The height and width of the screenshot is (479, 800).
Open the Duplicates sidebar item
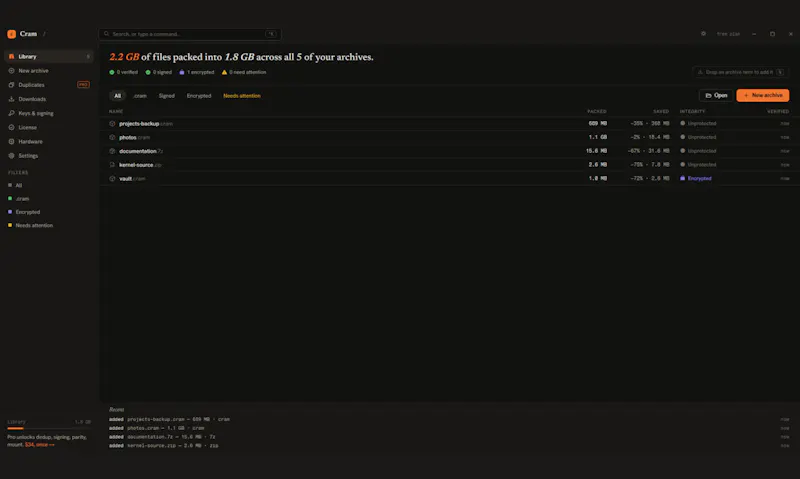[x=48, y=85]
